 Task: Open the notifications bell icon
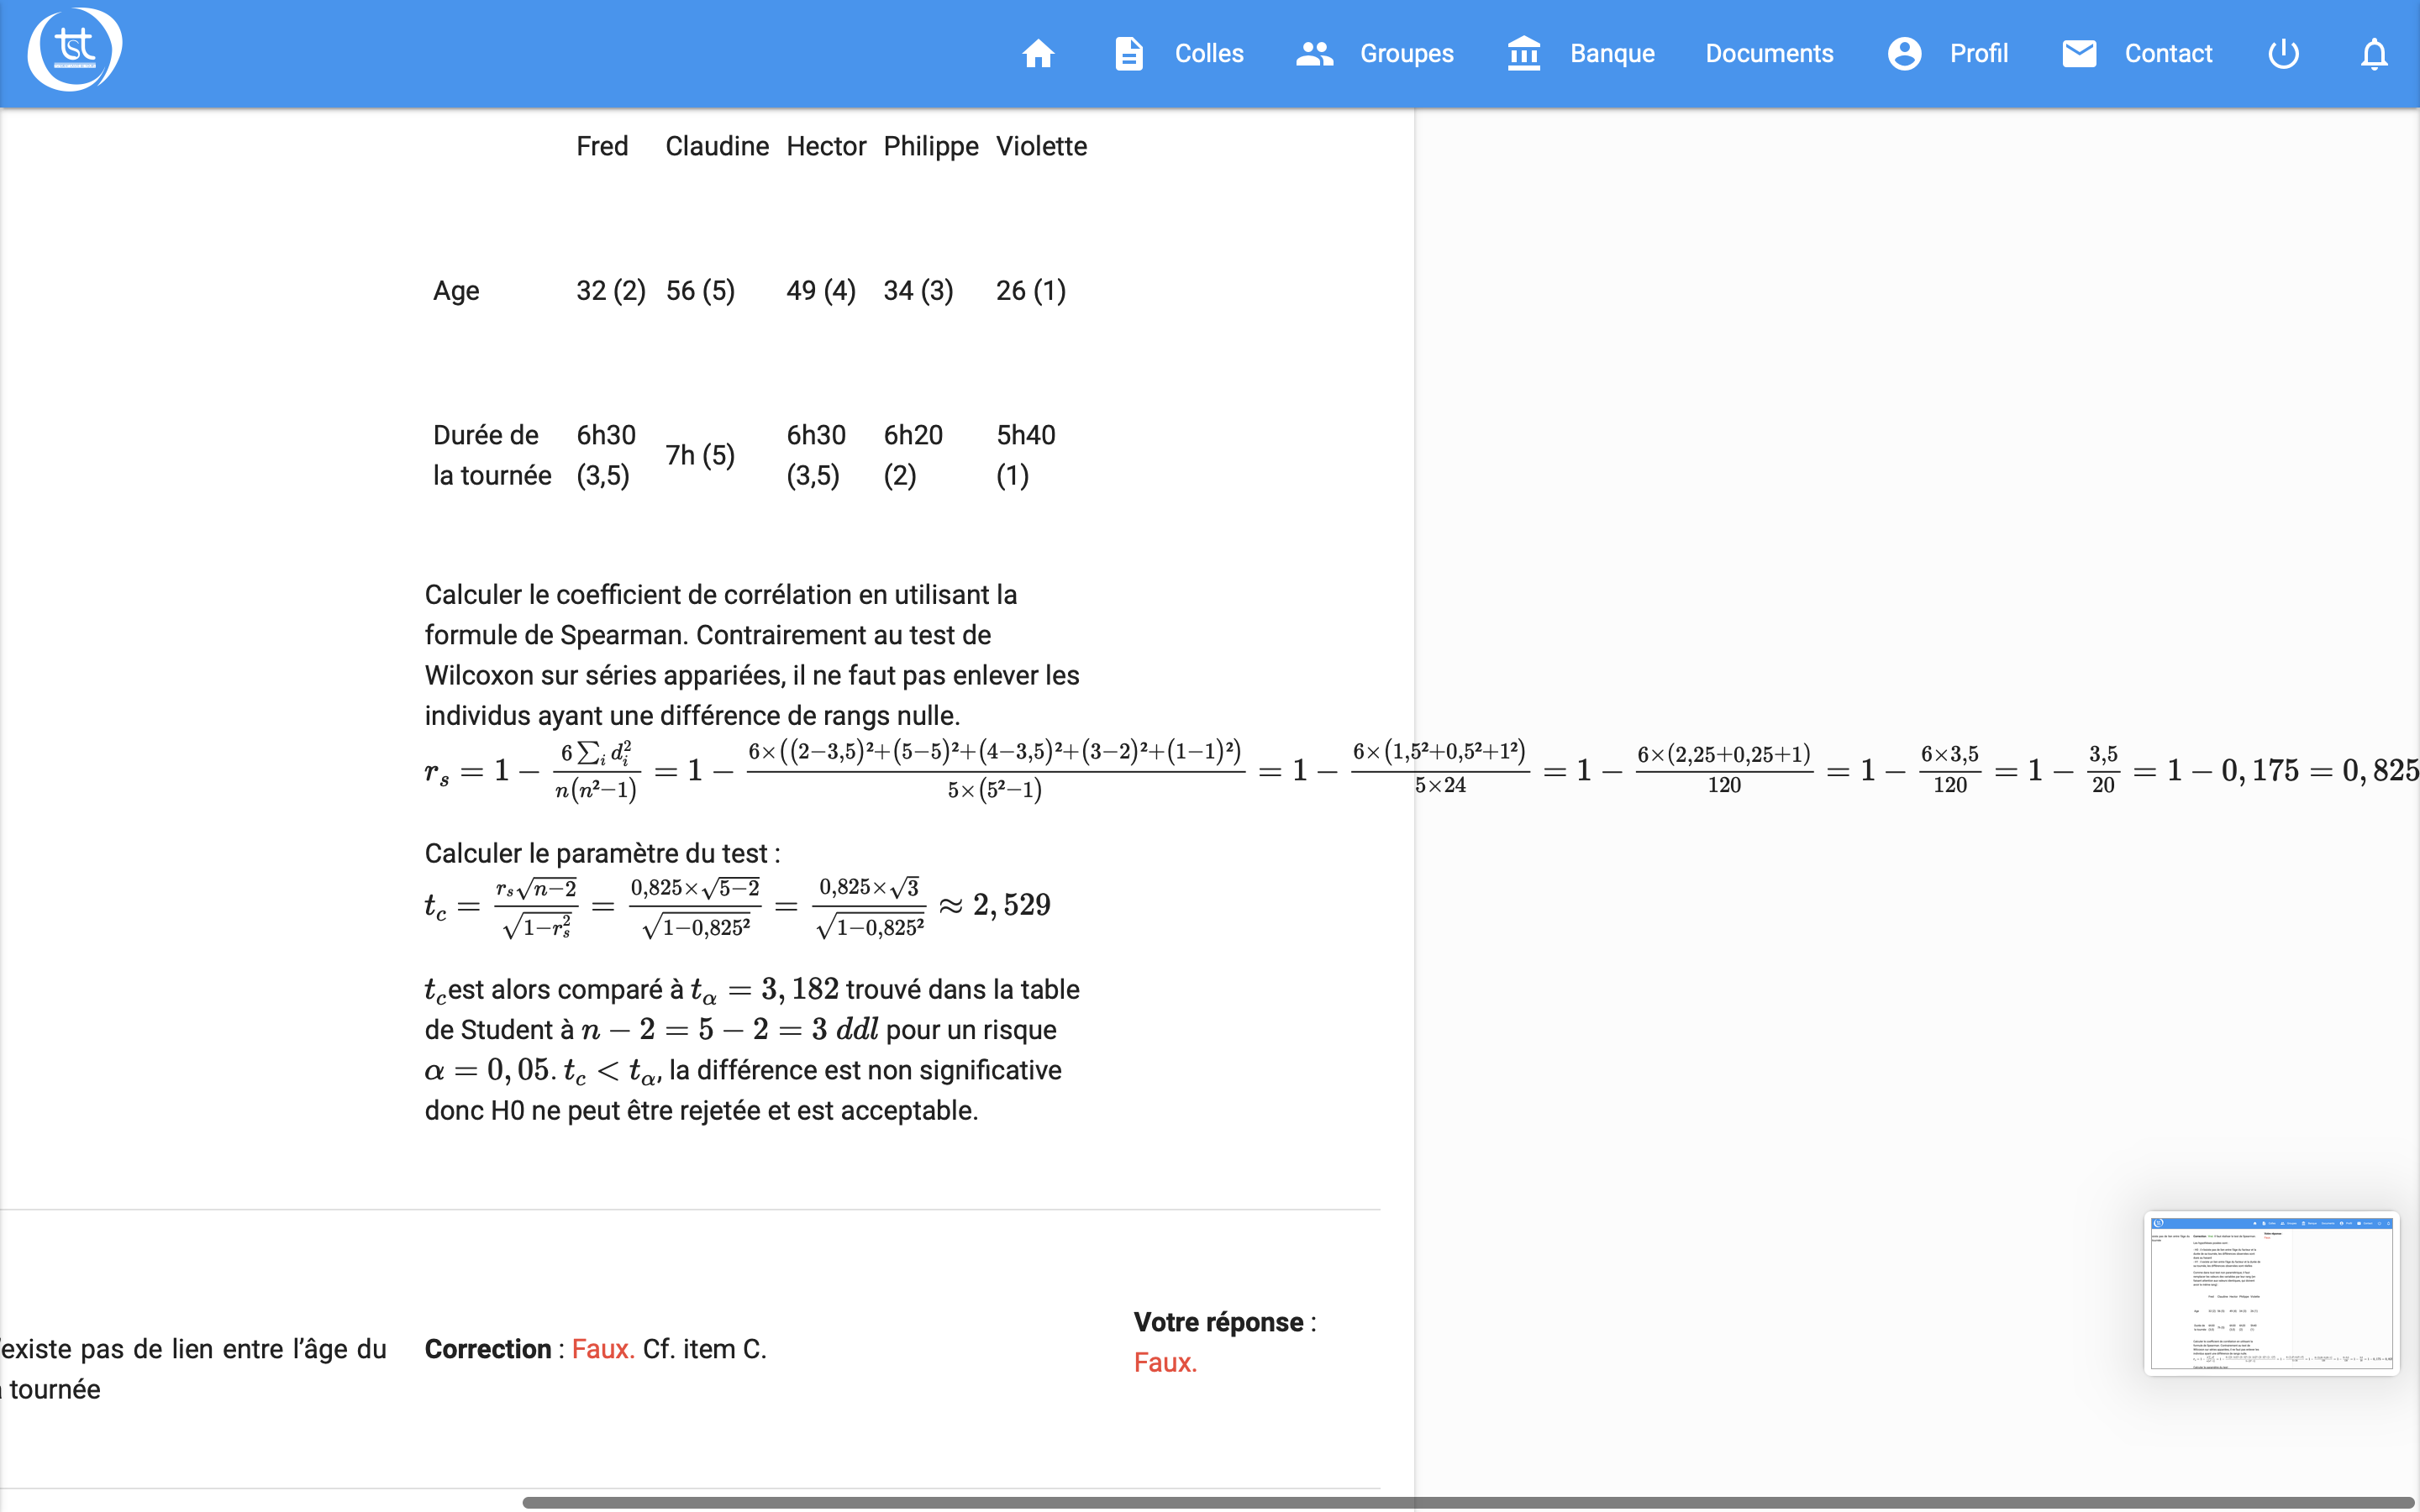(x=2374, y=53)
